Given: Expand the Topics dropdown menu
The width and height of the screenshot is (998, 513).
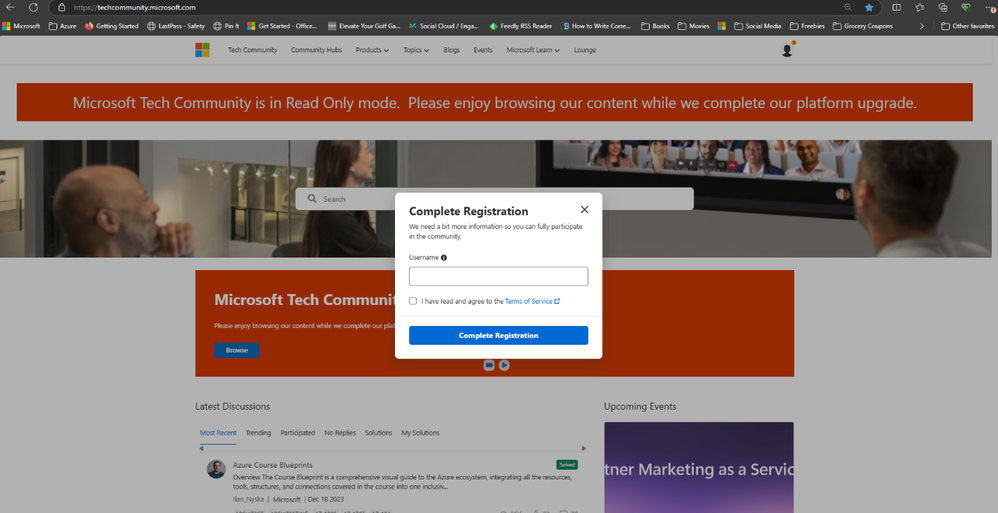Looking at the screenshot, I should click(x=416, y=50).
